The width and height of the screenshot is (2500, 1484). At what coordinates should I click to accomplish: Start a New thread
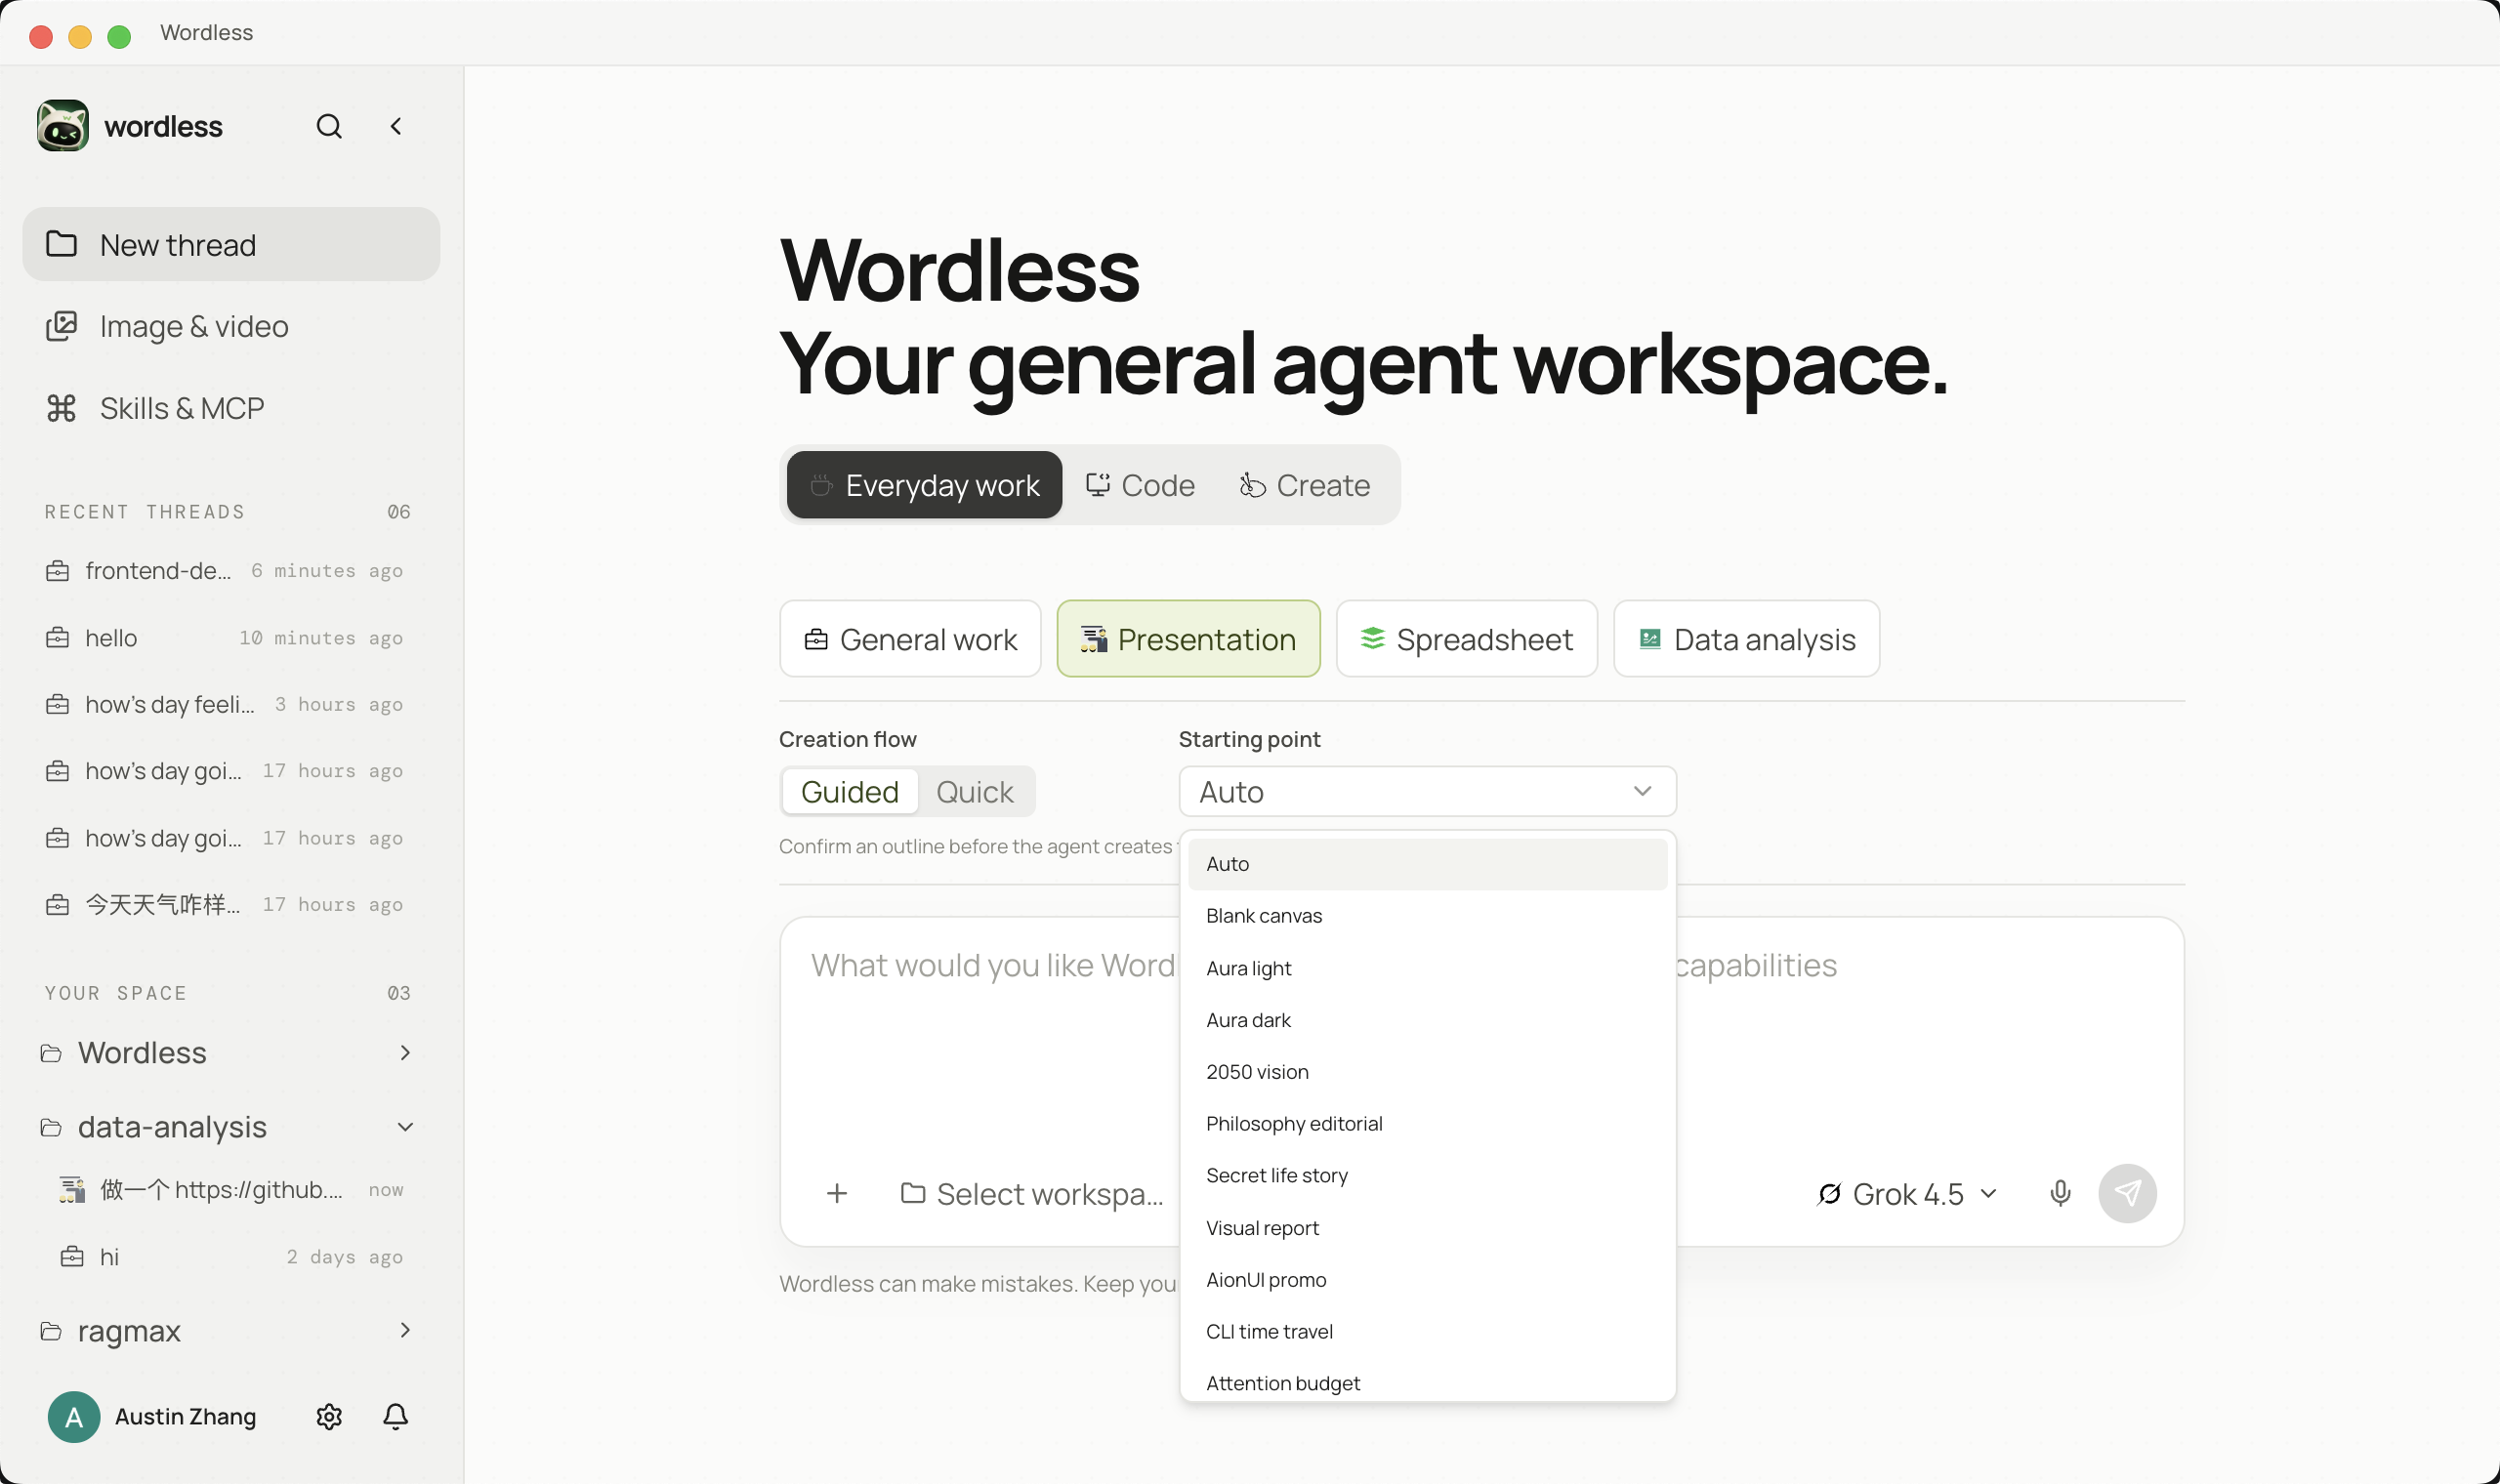[x=231, y=244]
